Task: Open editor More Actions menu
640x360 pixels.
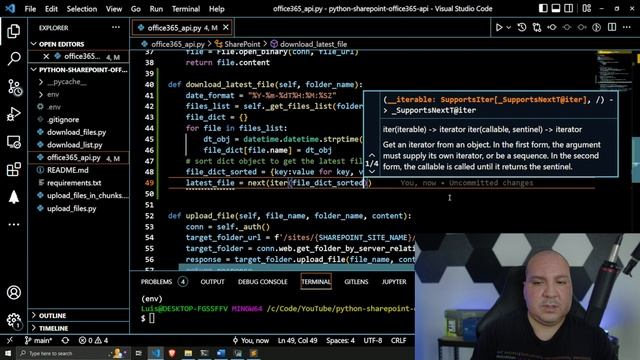Action: point(627,27)
